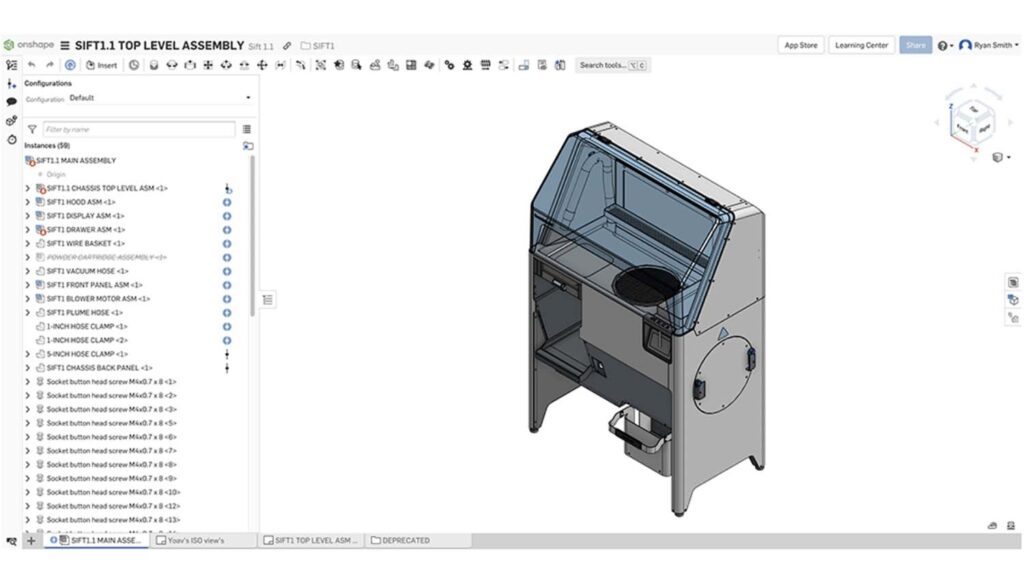Click the Undo arrow icon
Viewport: 1024px width, 576px height.
click(32, 65)
